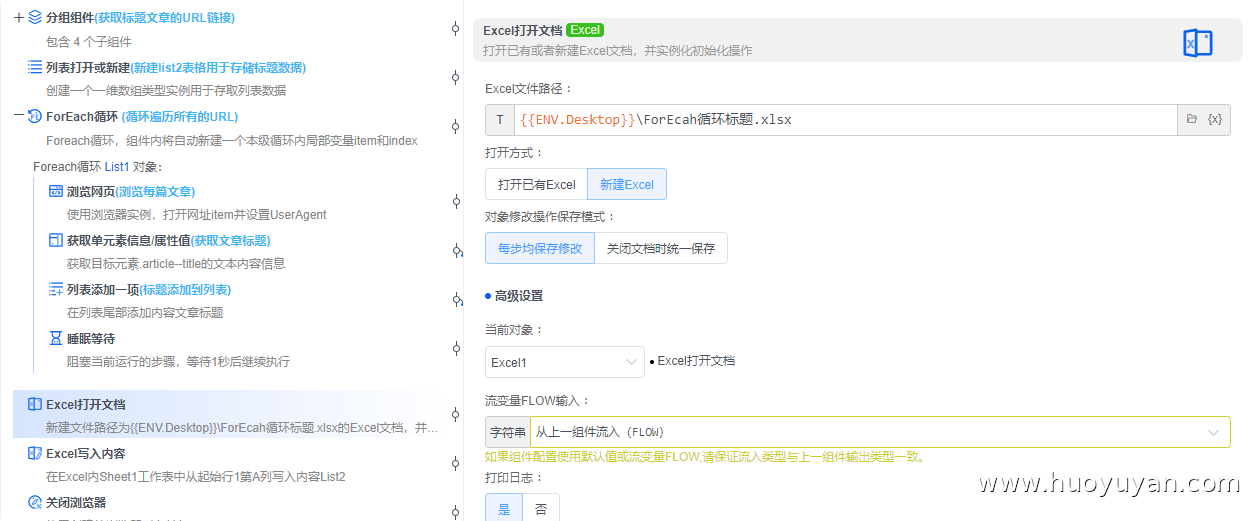Click the green Excel tag in header
This screenshot has width=1251, height=521.
point(585,30)
